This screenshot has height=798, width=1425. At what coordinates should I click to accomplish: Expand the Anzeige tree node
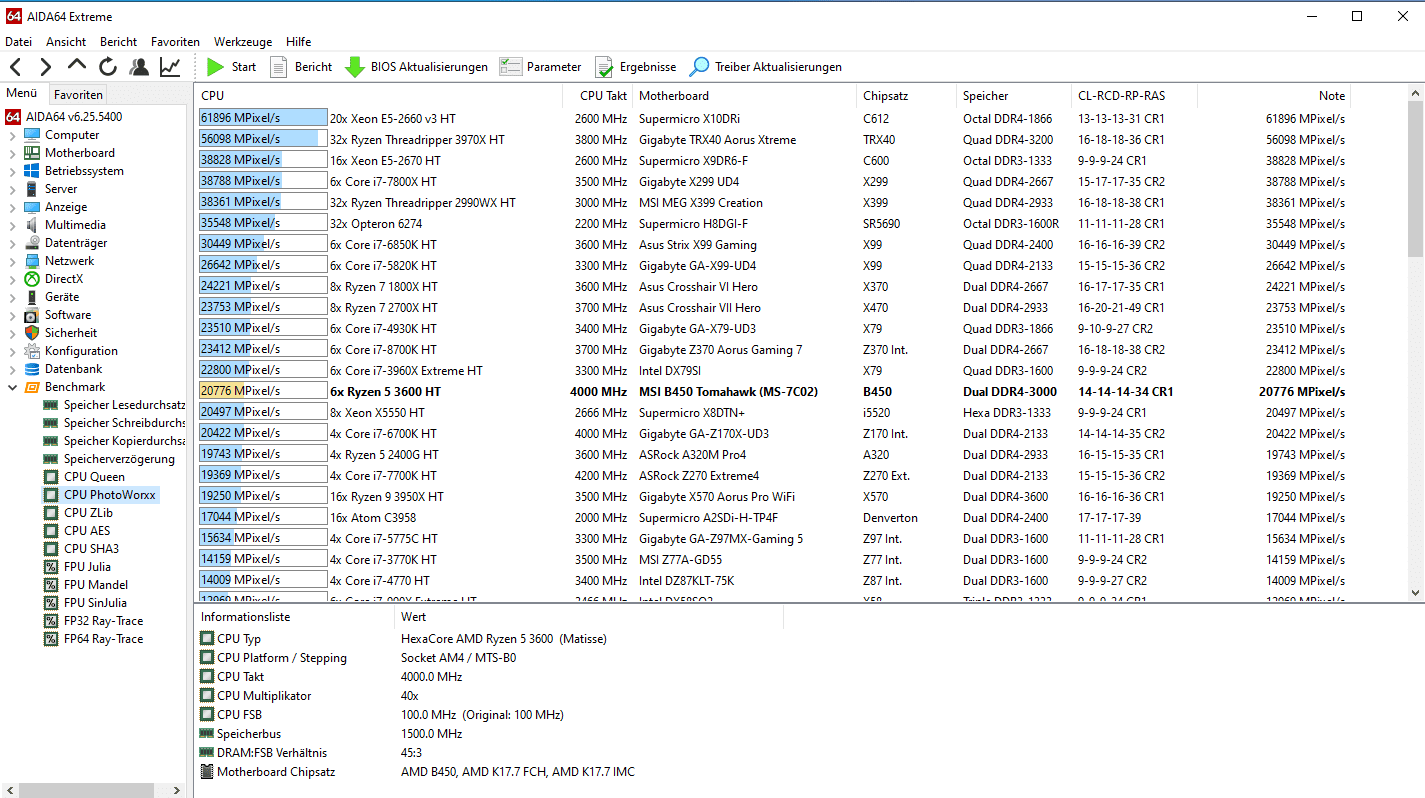[x=12, y=207]
